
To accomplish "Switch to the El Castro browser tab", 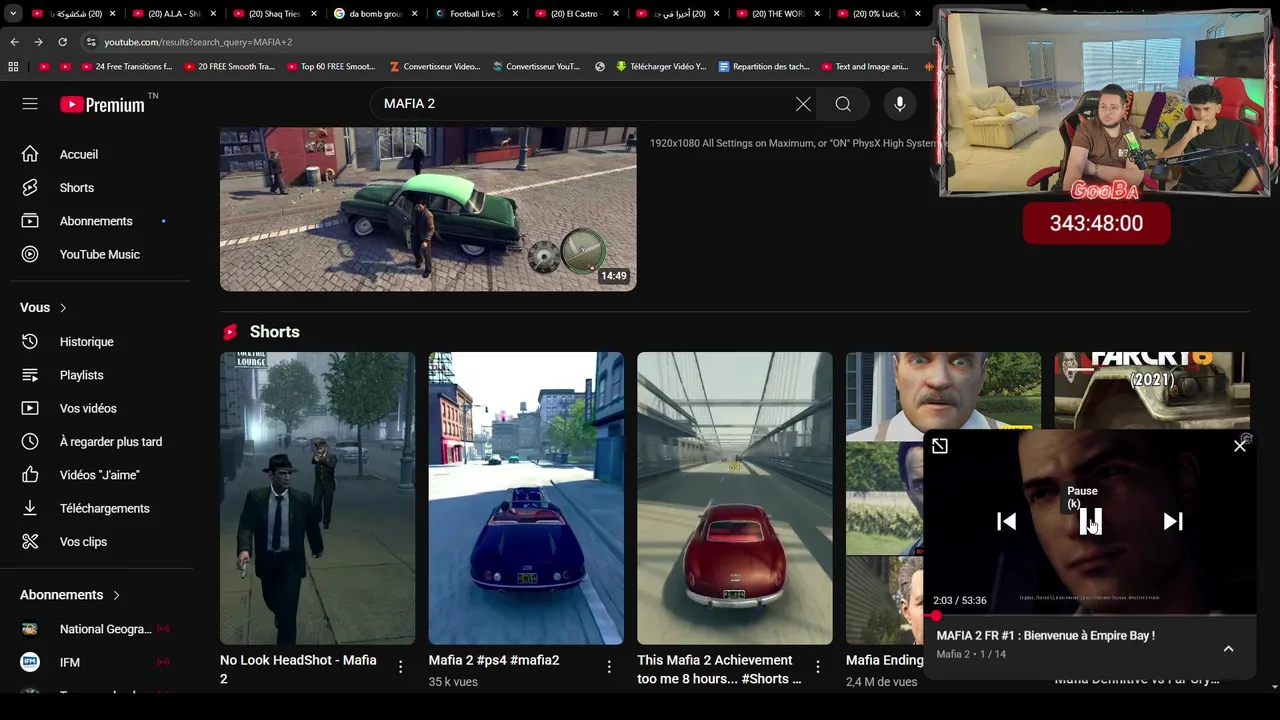I will click(x=575, y=14).
